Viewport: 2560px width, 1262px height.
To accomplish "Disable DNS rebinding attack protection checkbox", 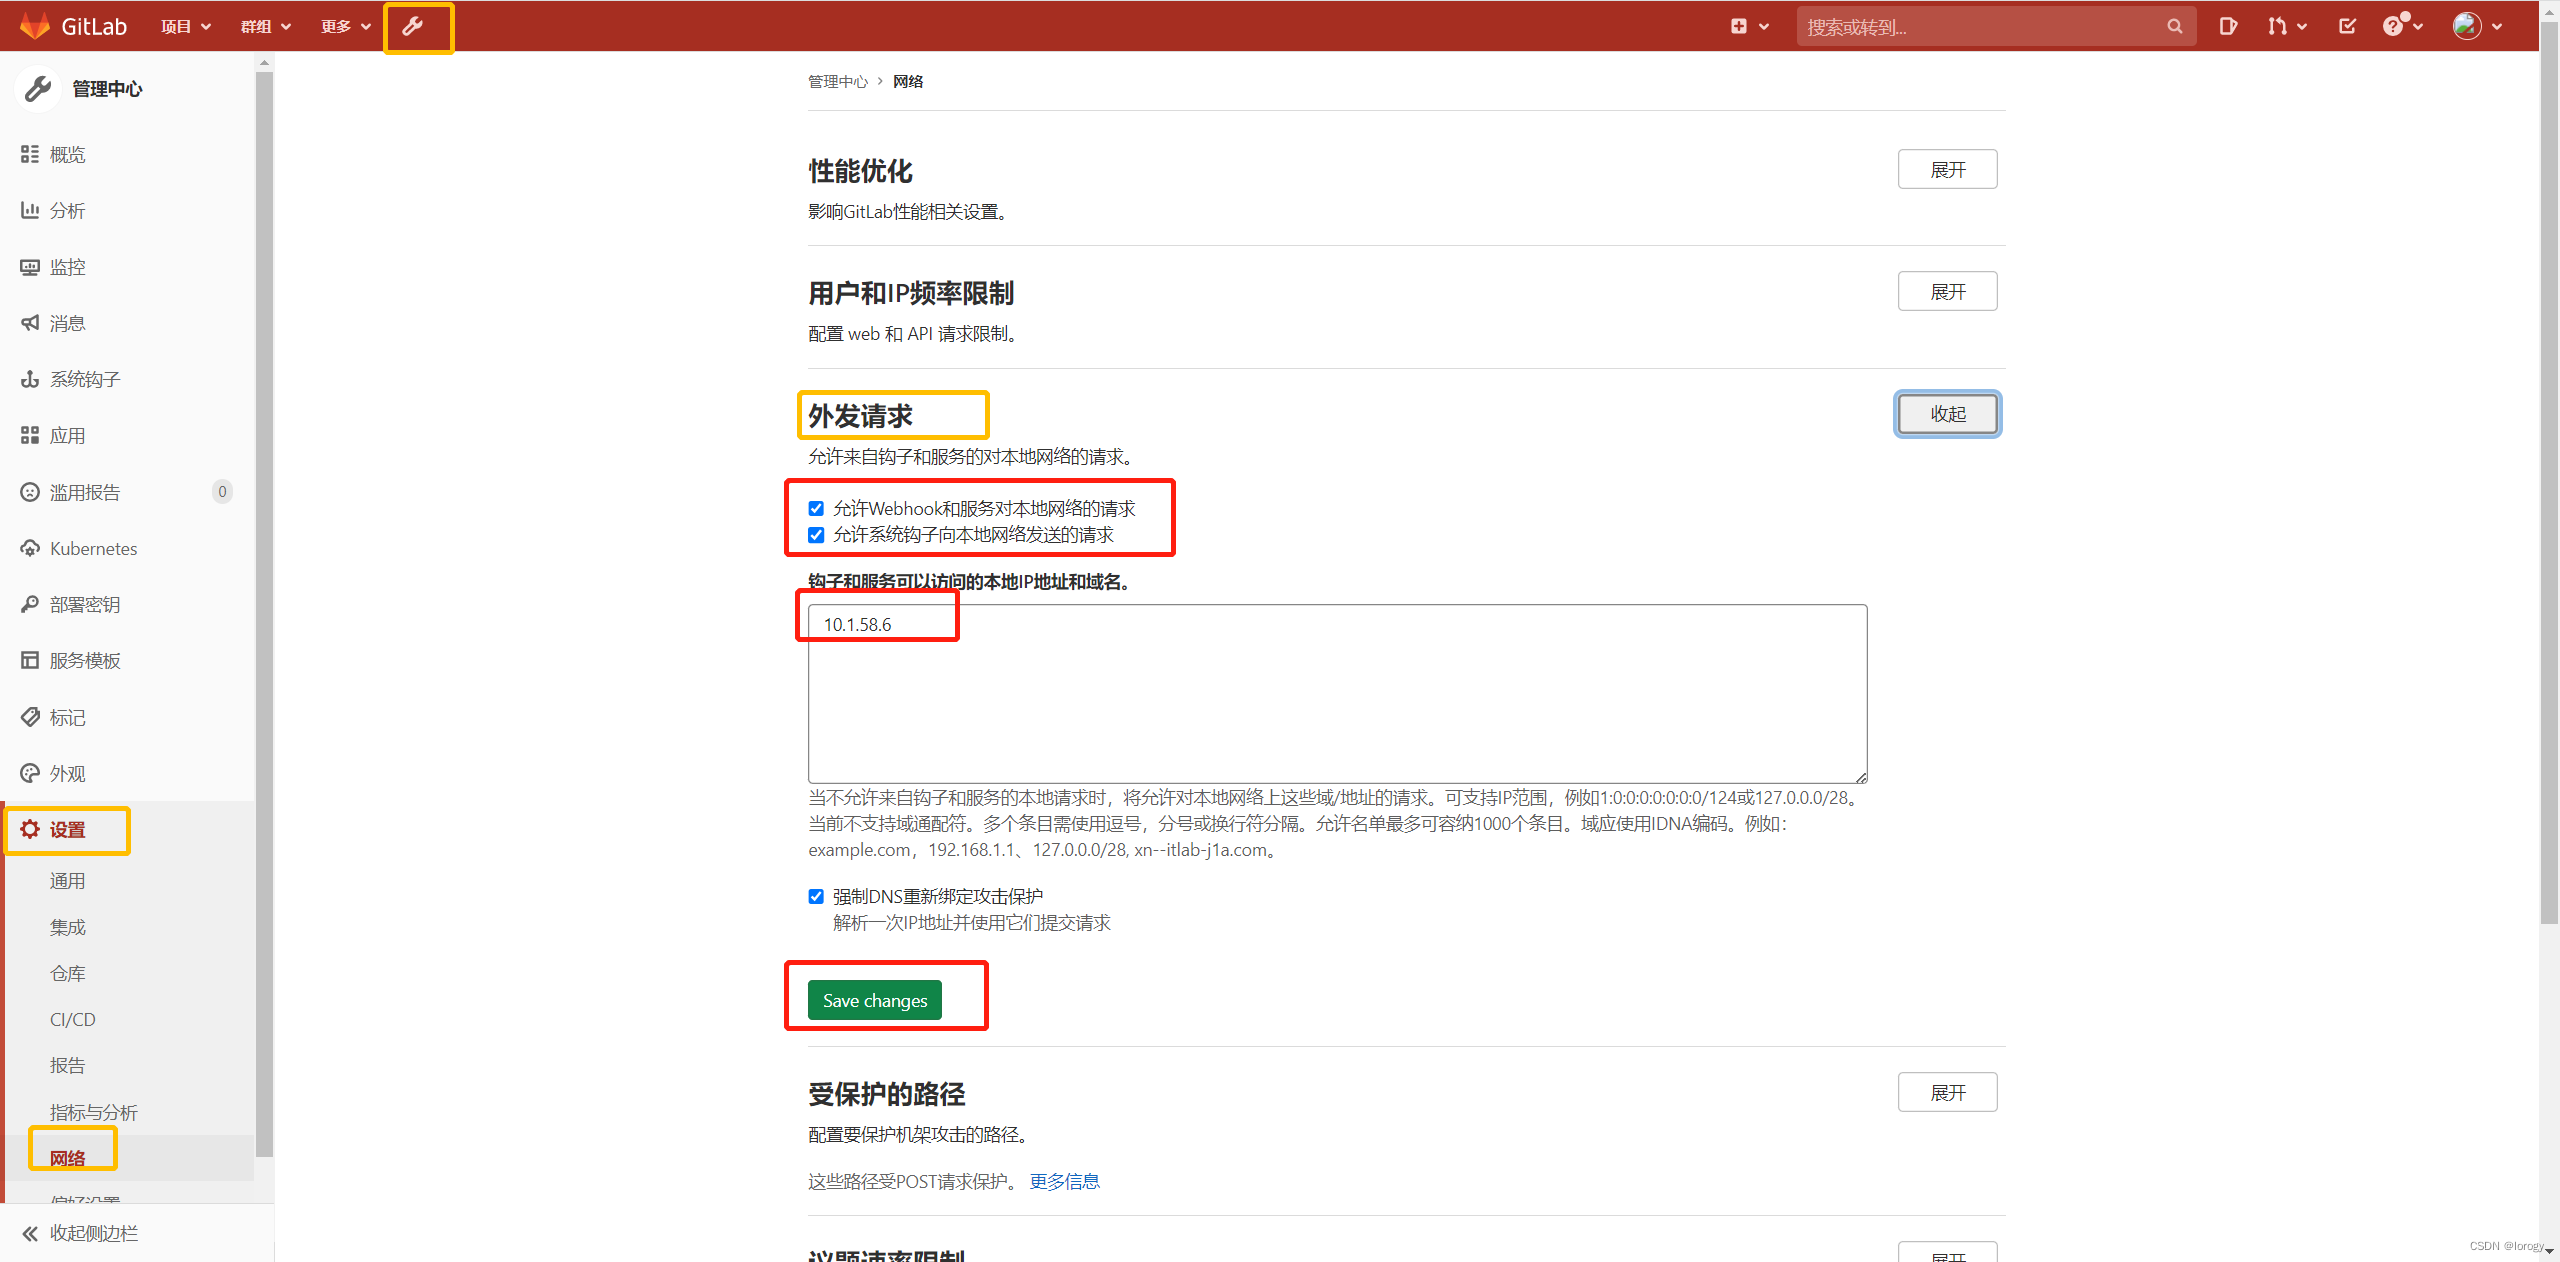I will (816, 897).
